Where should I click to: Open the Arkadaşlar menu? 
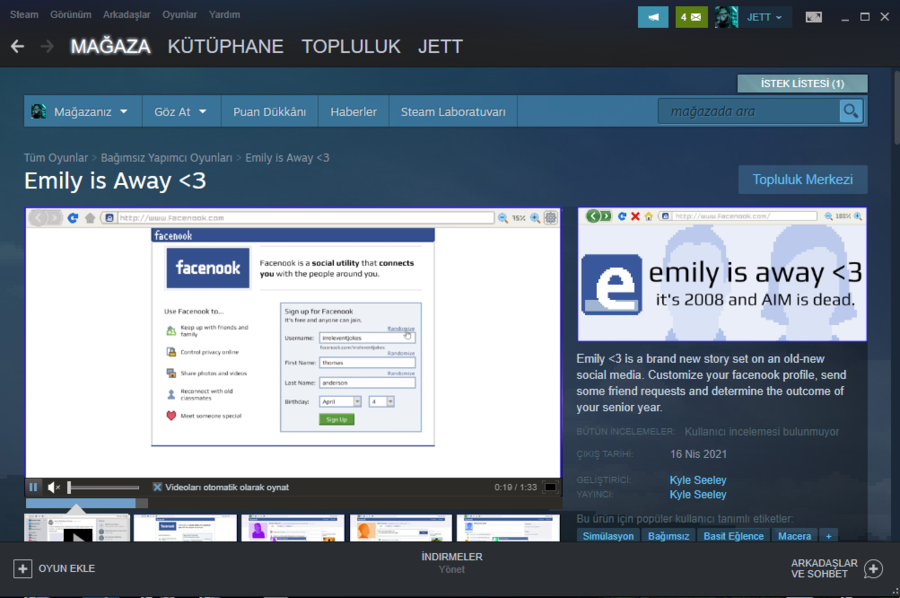126,14
